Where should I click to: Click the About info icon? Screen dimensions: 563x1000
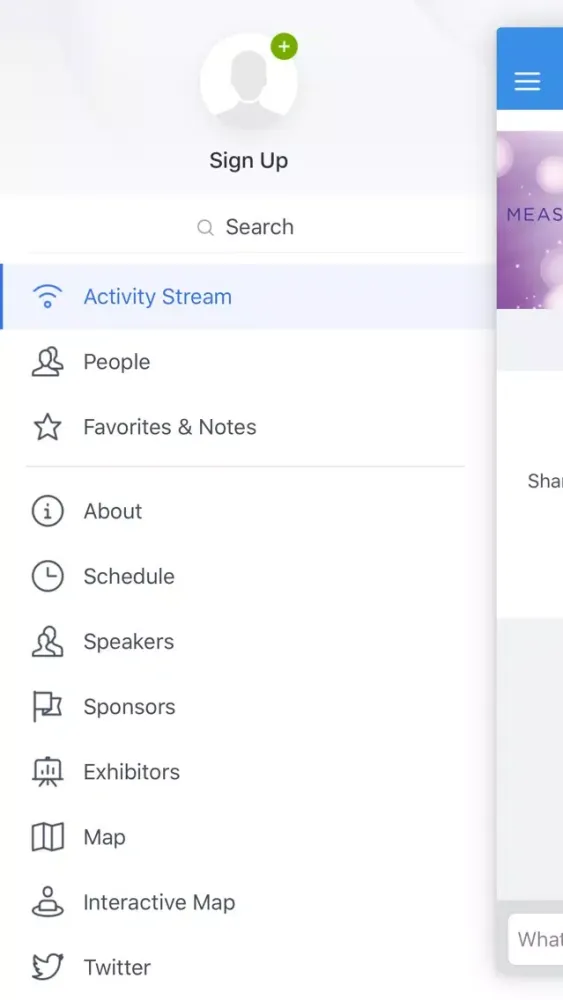coord(47,511)
